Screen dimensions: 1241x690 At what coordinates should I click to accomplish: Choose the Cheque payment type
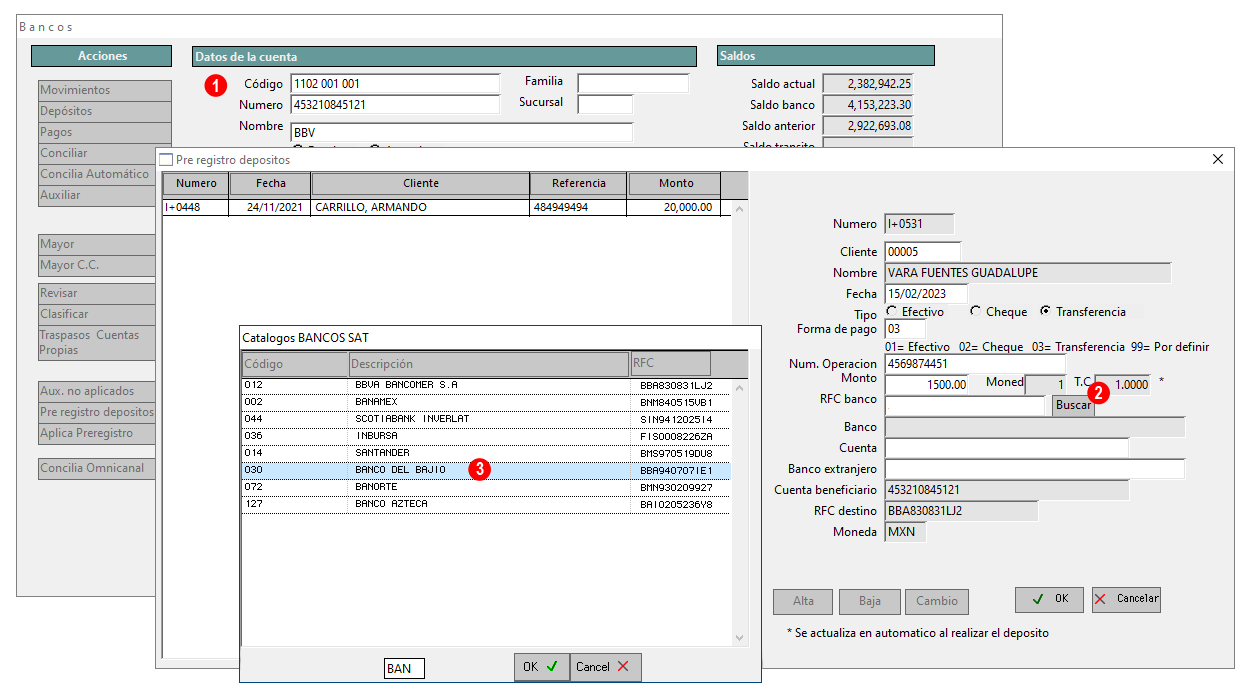[975, 311]
